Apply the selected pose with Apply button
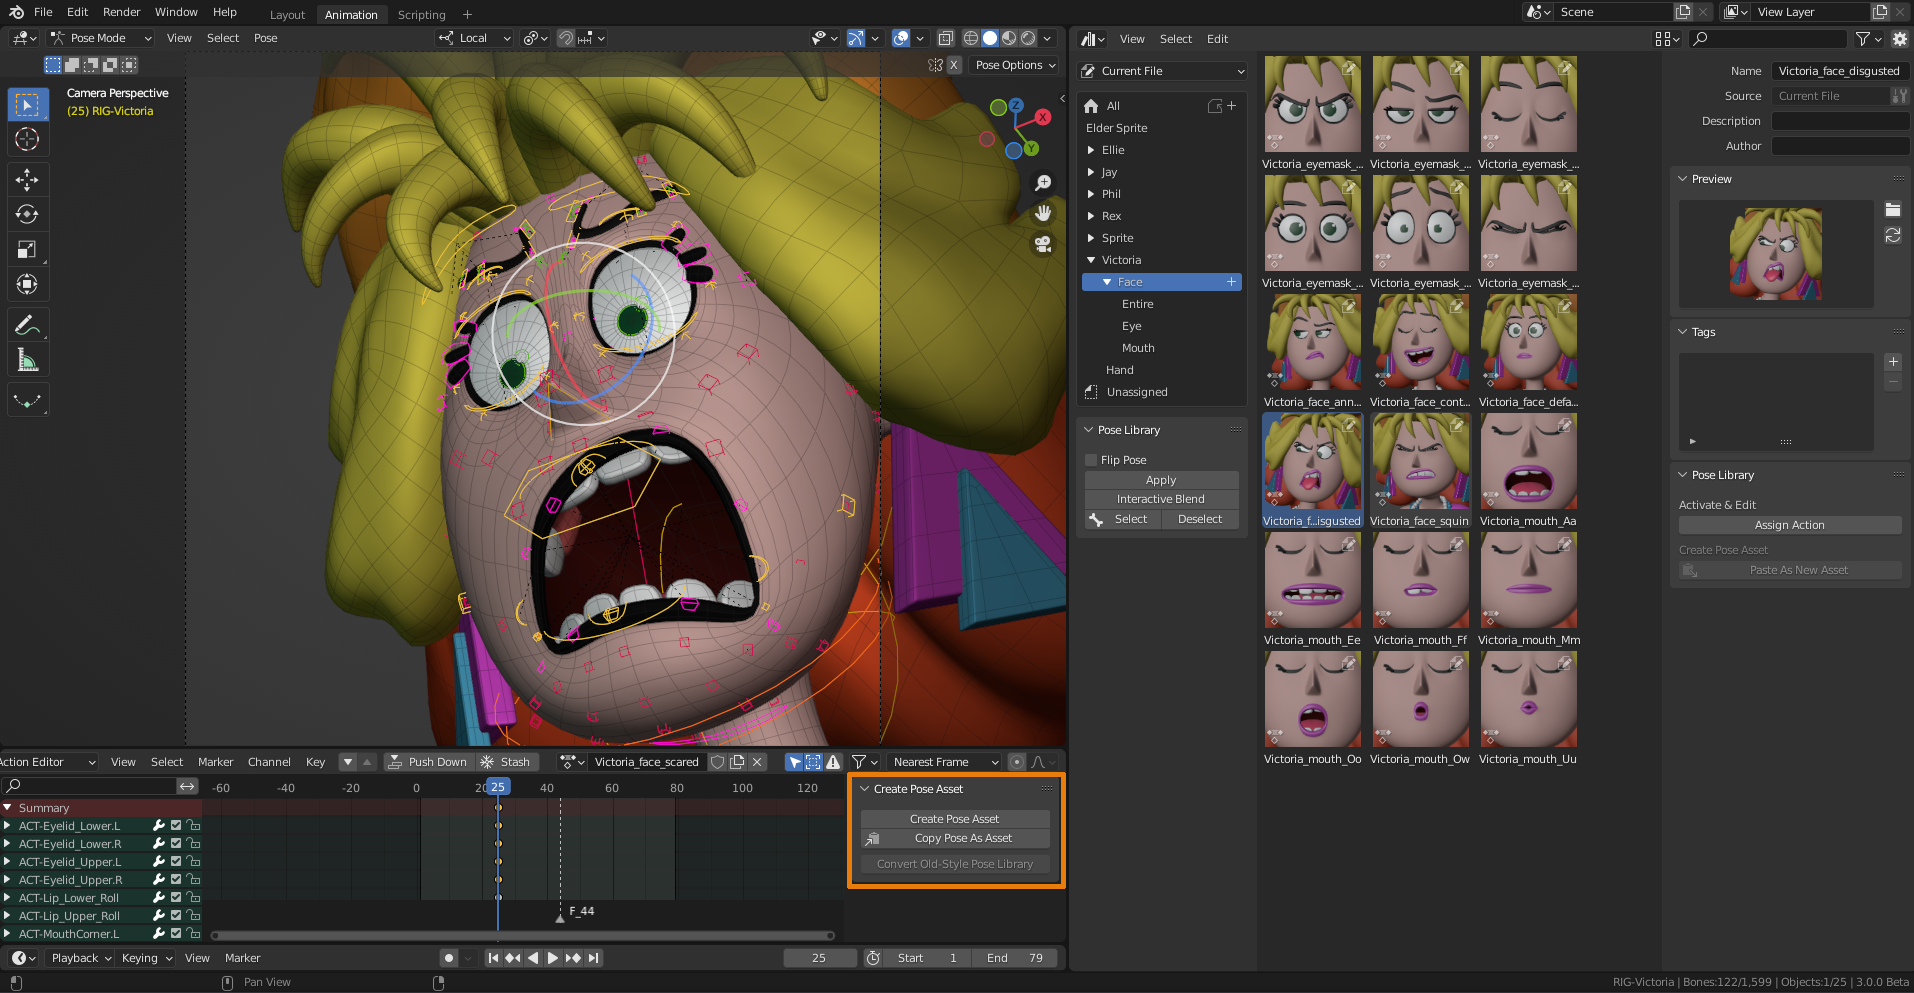This screenshot has height=993, width=1914. tap(1160, 479)
